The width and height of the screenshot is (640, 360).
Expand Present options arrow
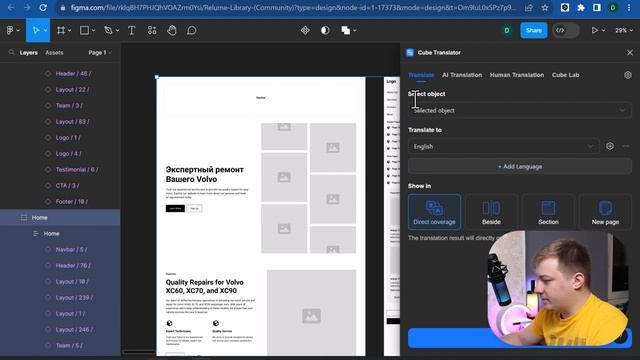click(x=603, y=31)
